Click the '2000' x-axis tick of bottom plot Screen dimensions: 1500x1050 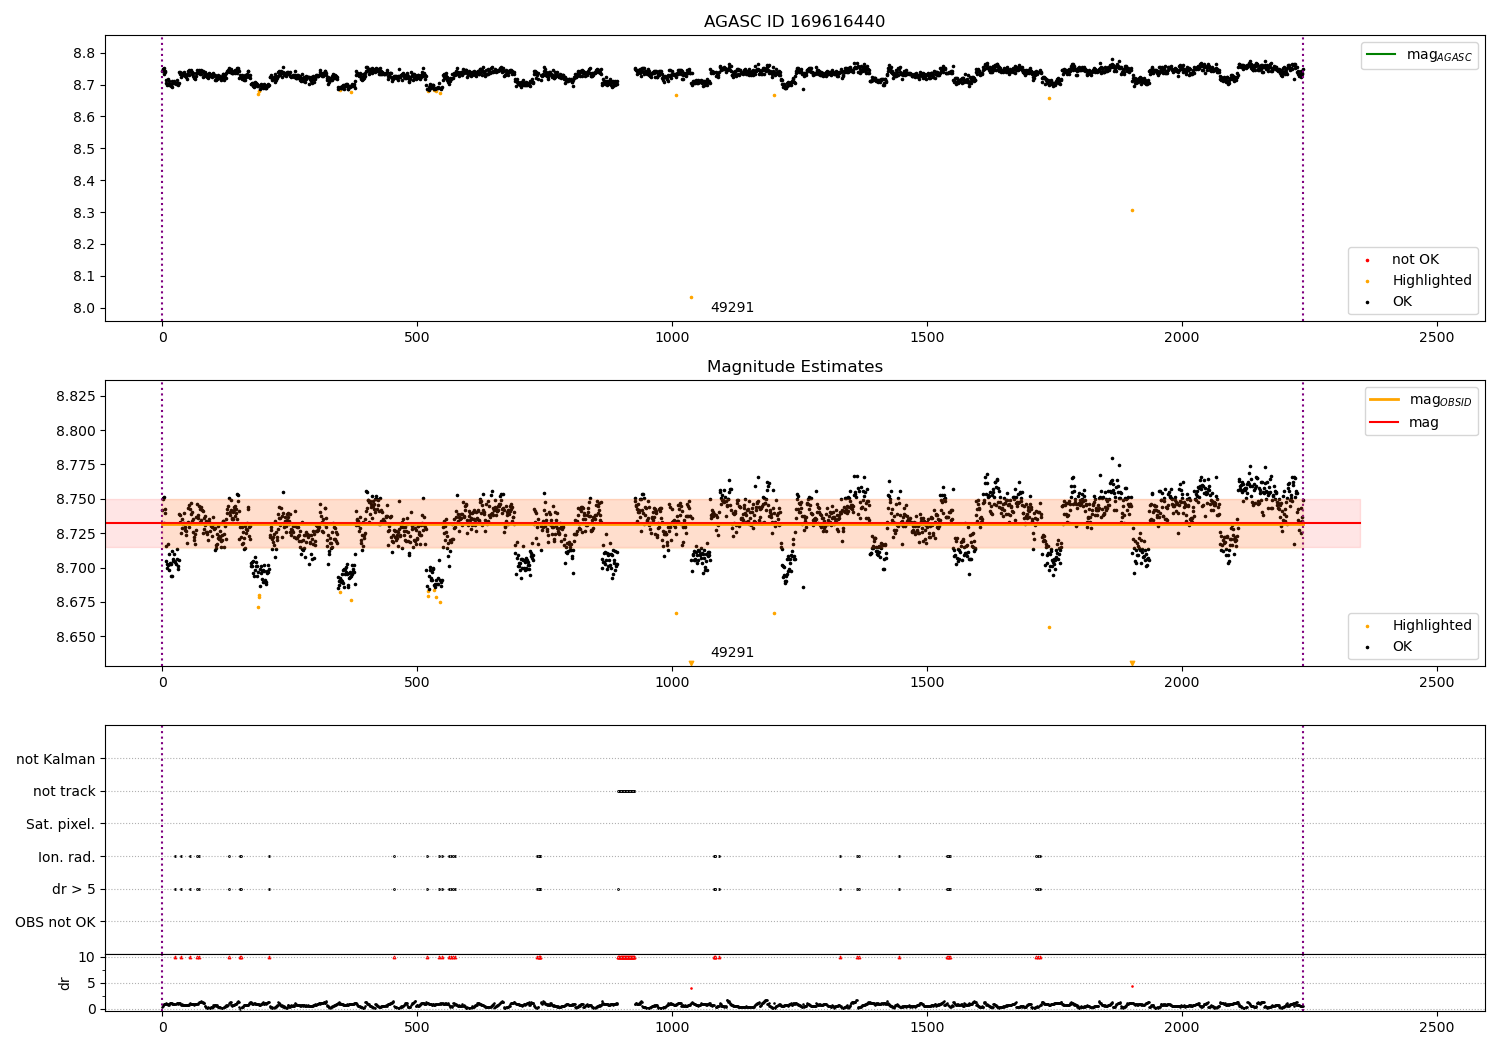point(1182,1028)
